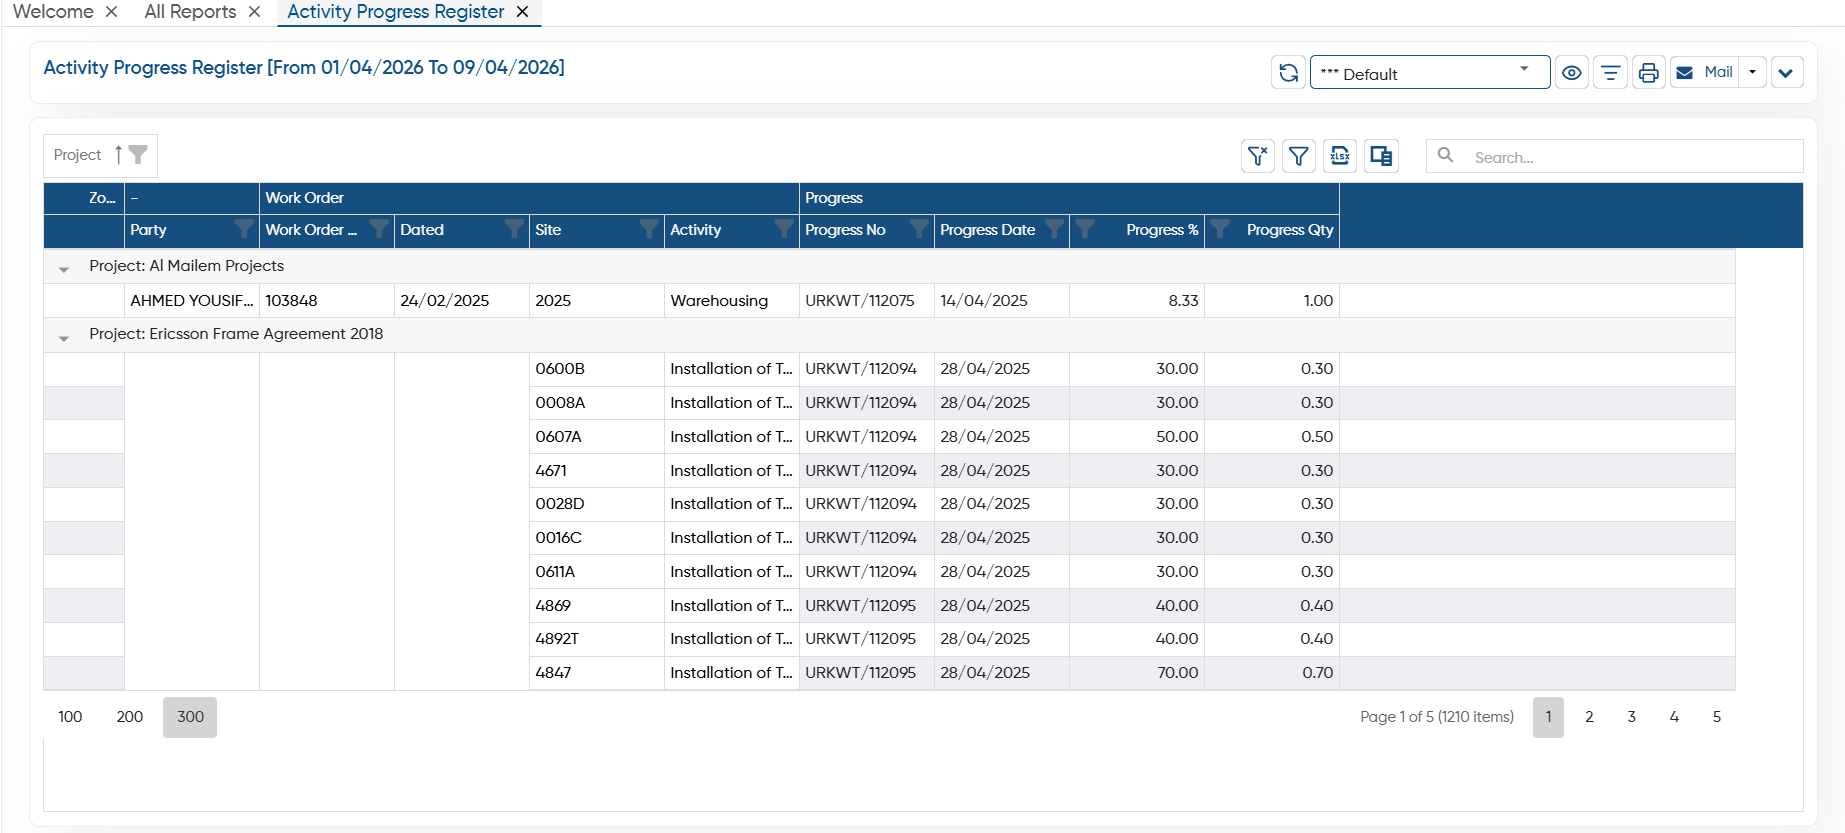Open the Default layout combo box
This screenshot has height=833, width=1845.
[1430, 73]
